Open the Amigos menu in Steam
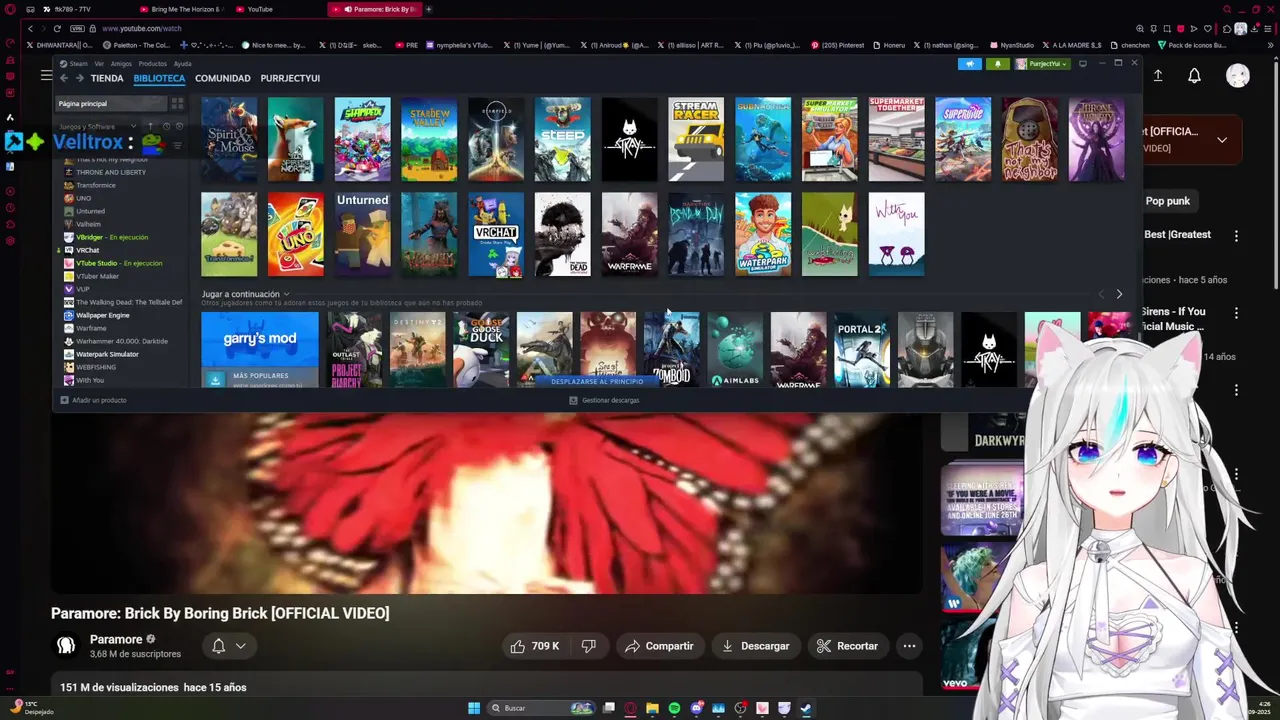The width and height of the screenshot is (1280, 720). click(121, 64)
